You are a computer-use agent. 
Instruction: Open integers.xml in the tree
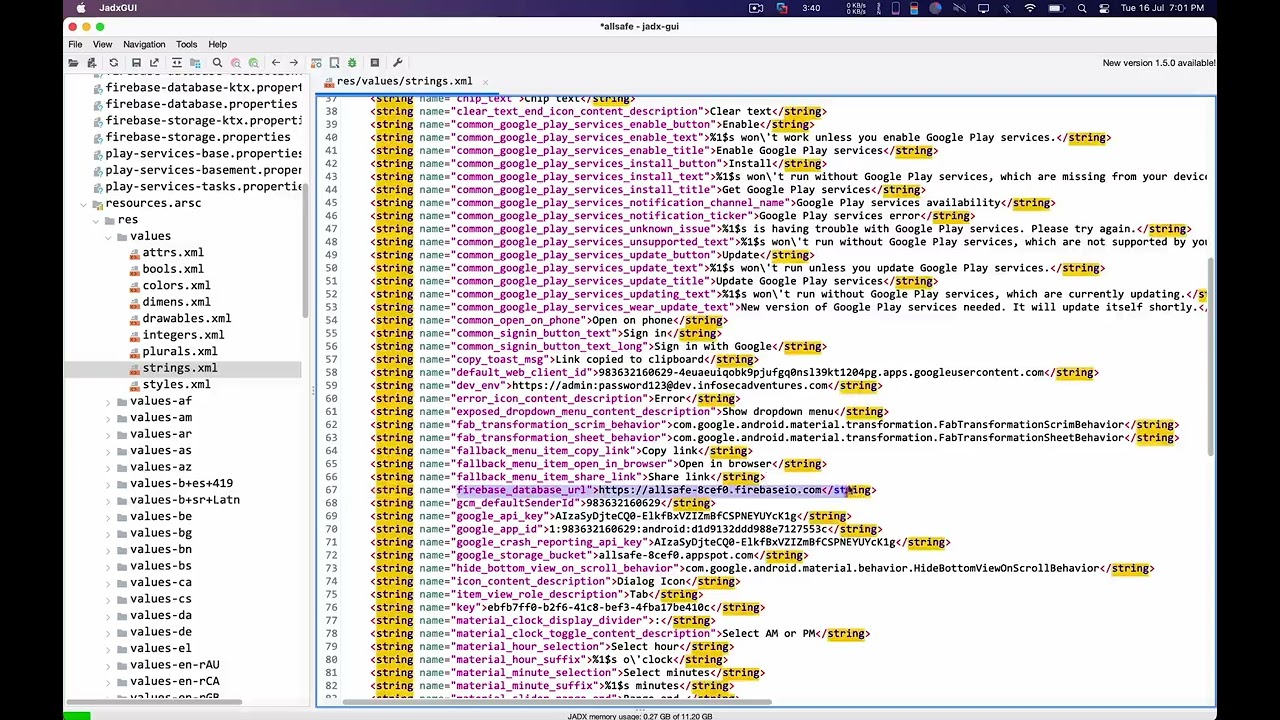(x=183, y=335)
